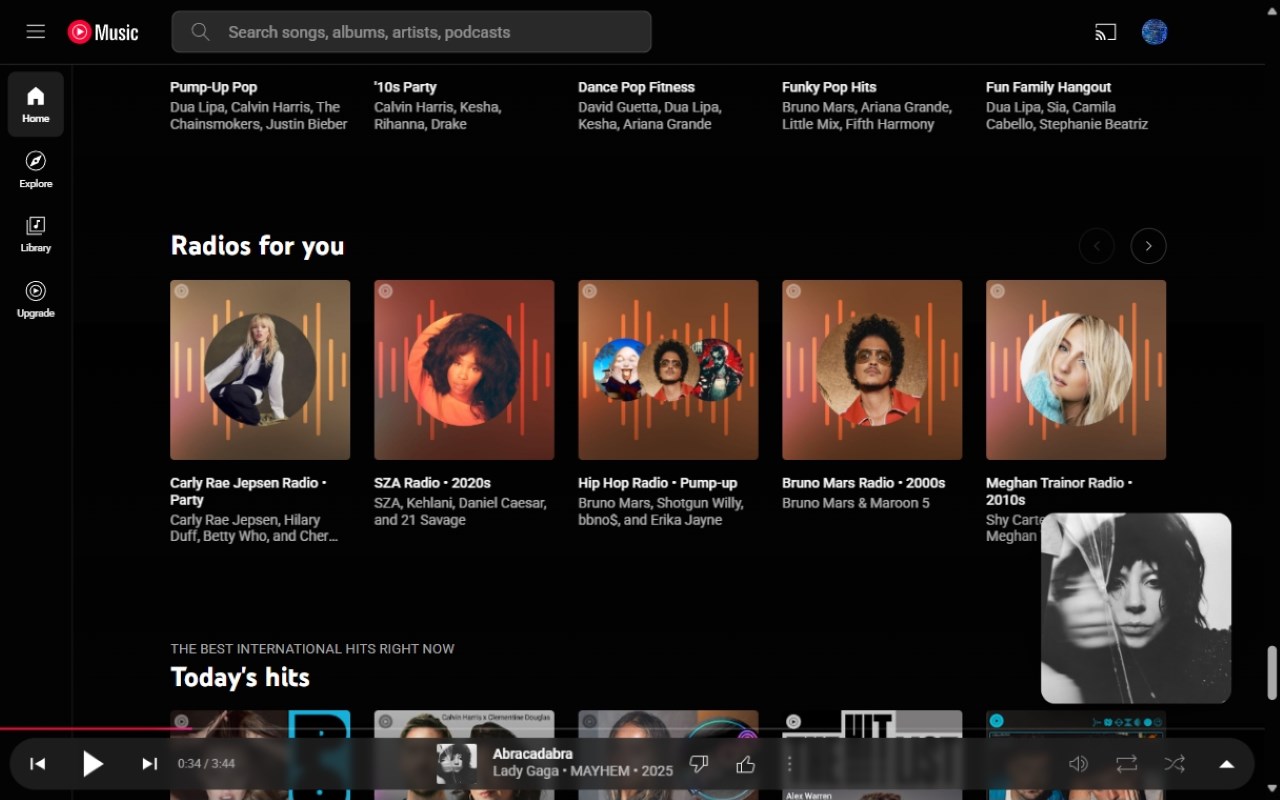This screenshot has width=1280, height=800.
Task: Like Abracadabra with thumbs up
Action: pyautogui.click(x=745, y=764)
